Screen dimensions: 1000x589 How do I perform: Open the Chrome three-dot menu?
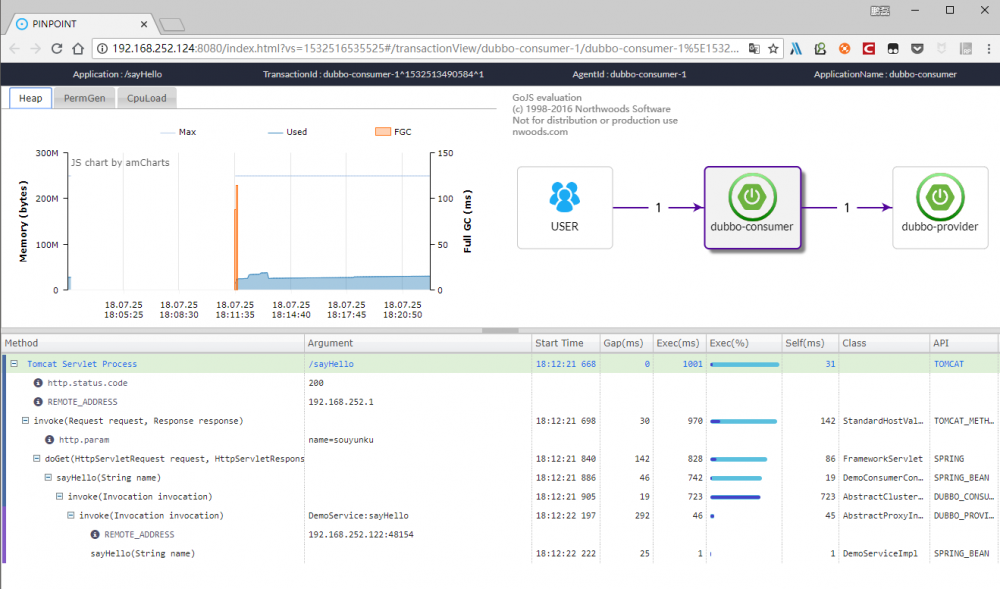tap(989, 48)
